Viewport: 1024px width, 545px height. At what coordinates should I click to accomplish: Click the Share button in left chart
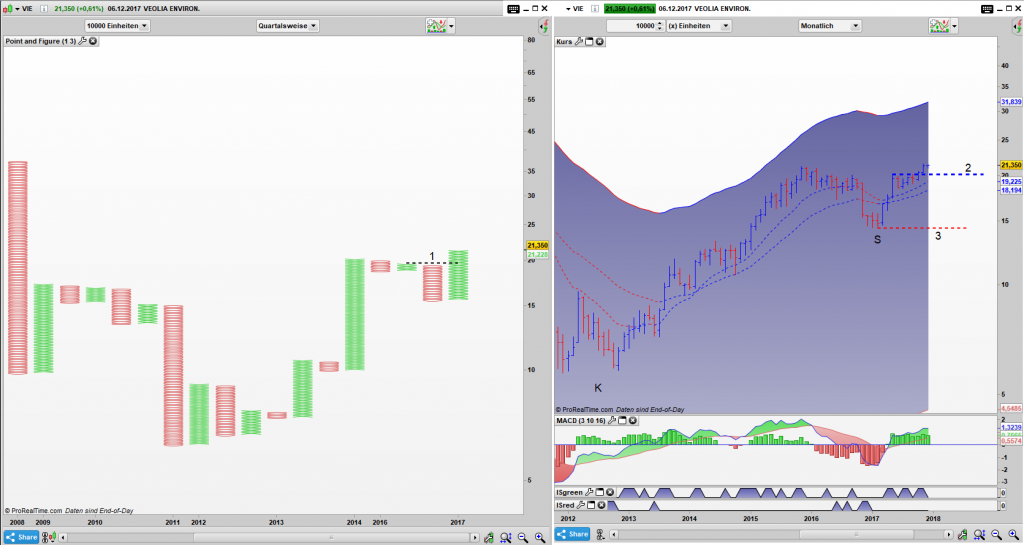coord(22,537)
